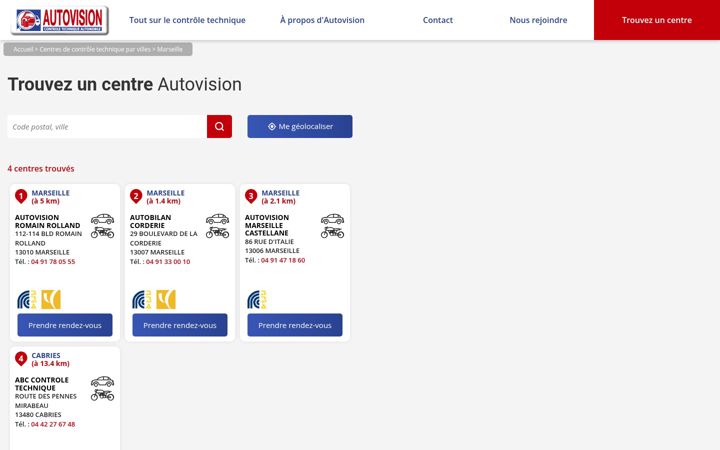
Task: Open the AUTOVISION MARSEILLE CASTELLANE center title
Action: pyautogui.click(x=267, y=225)
